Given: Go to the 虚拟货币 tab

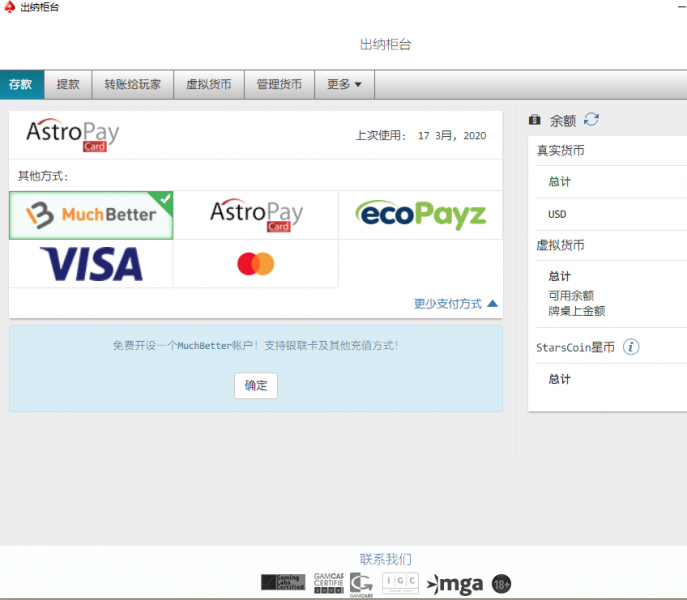Looking at the screenshot, I should pyautogui.click(x=208, y=85).
